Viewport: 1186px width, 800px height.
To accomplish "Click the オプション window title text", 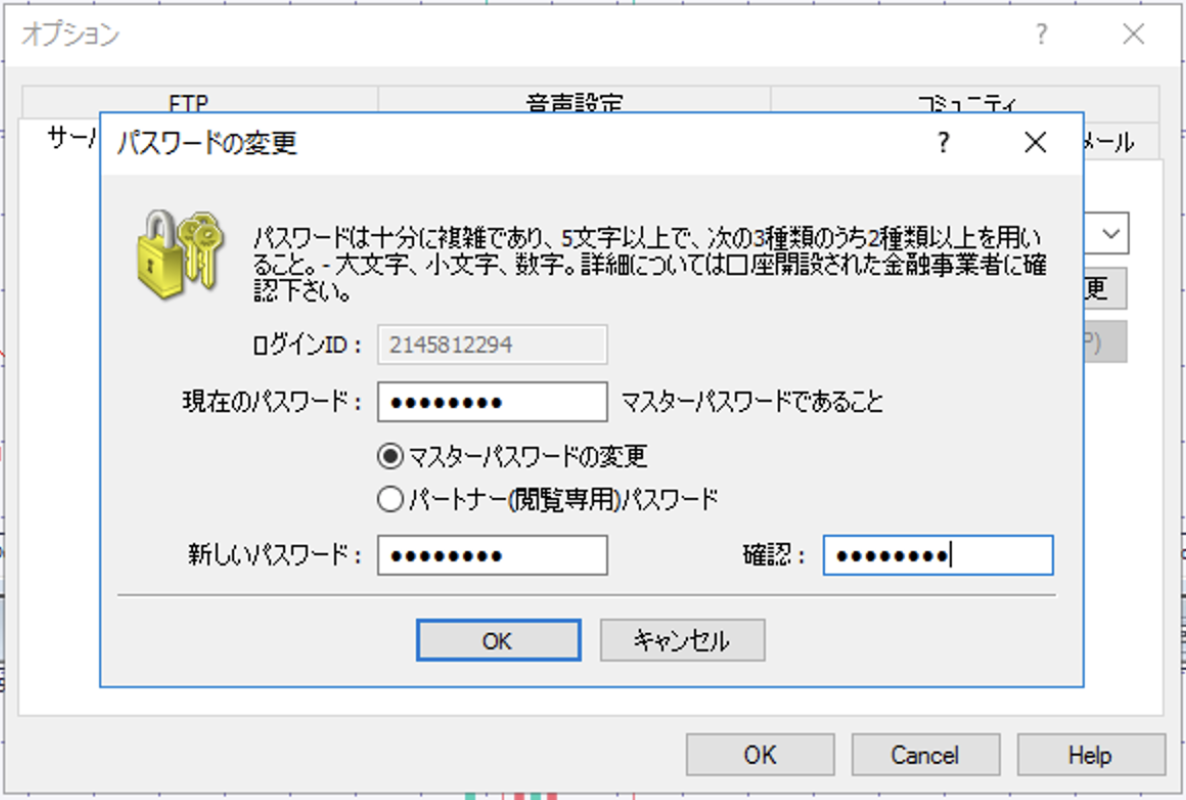I will click(x=70, y=34).
